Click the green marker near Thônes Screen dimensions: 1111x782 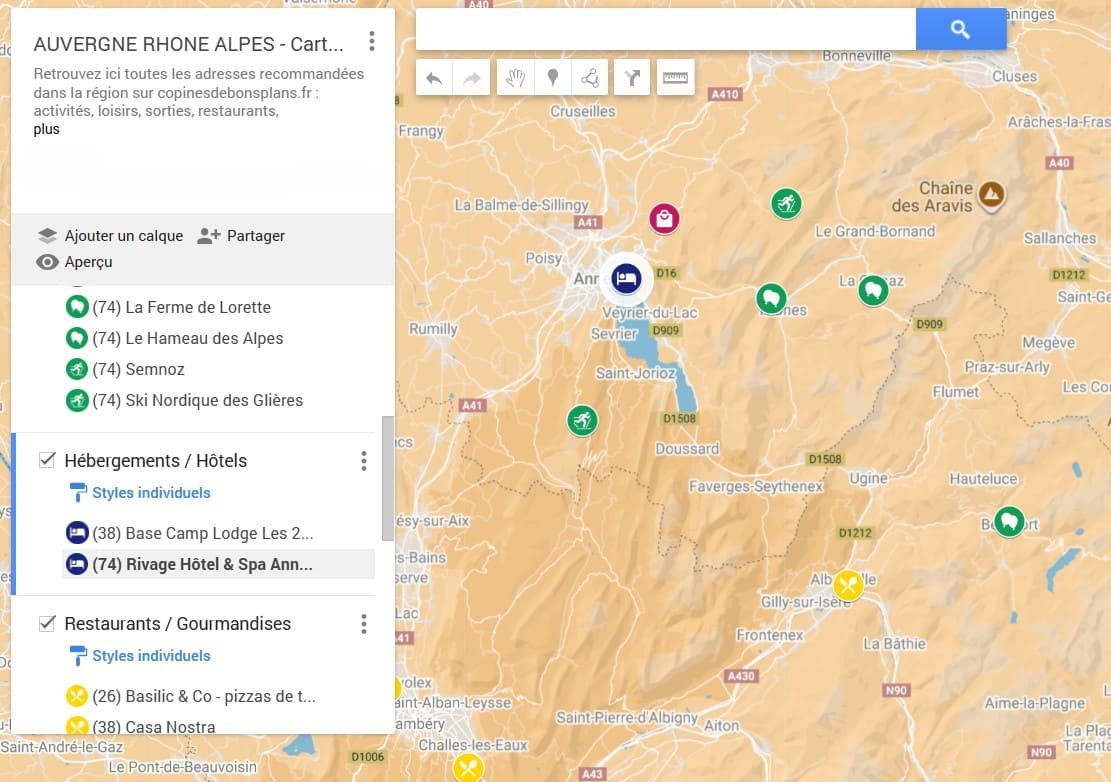[x=771, y=298]
